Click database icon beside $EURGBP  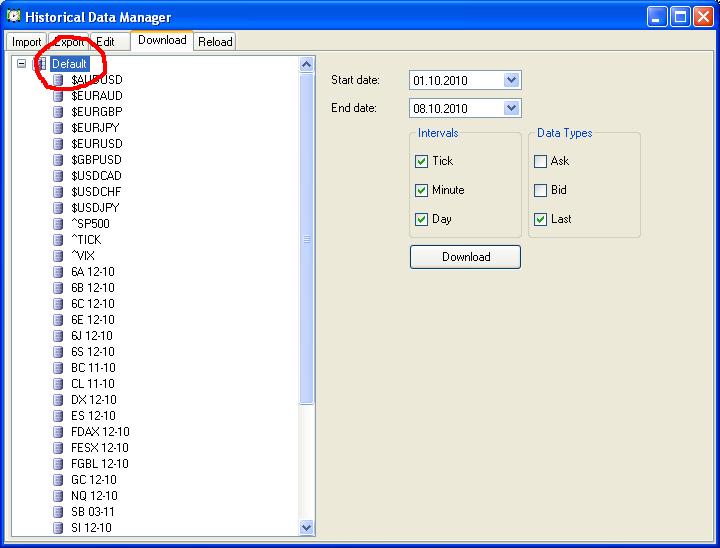(58, 112)
